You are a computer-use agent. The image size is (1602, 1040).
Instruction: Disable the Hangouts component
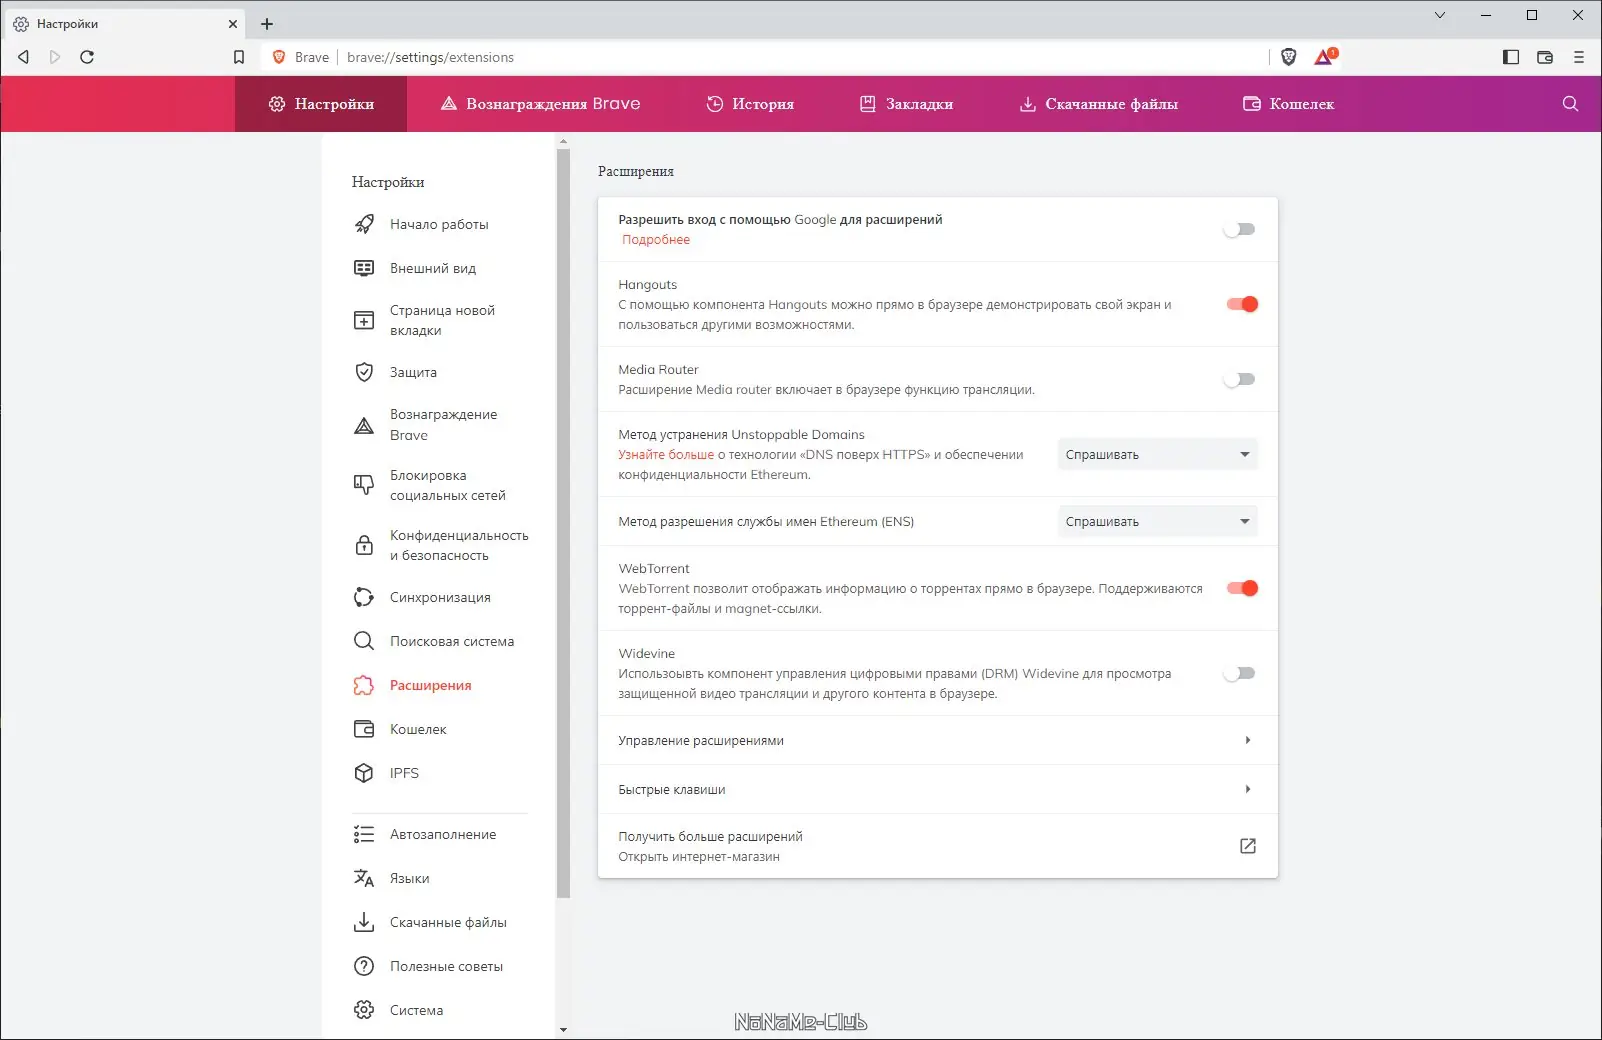[x=1241, y=304]
